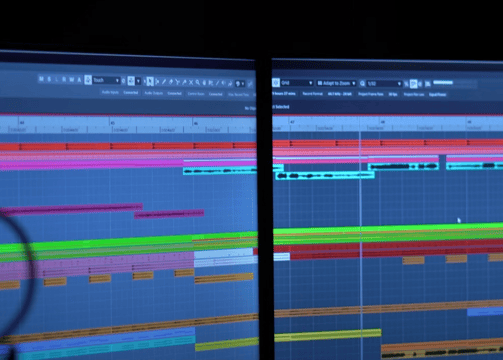Expand the Adapt to Zoom dropdown

click(336, 83)
